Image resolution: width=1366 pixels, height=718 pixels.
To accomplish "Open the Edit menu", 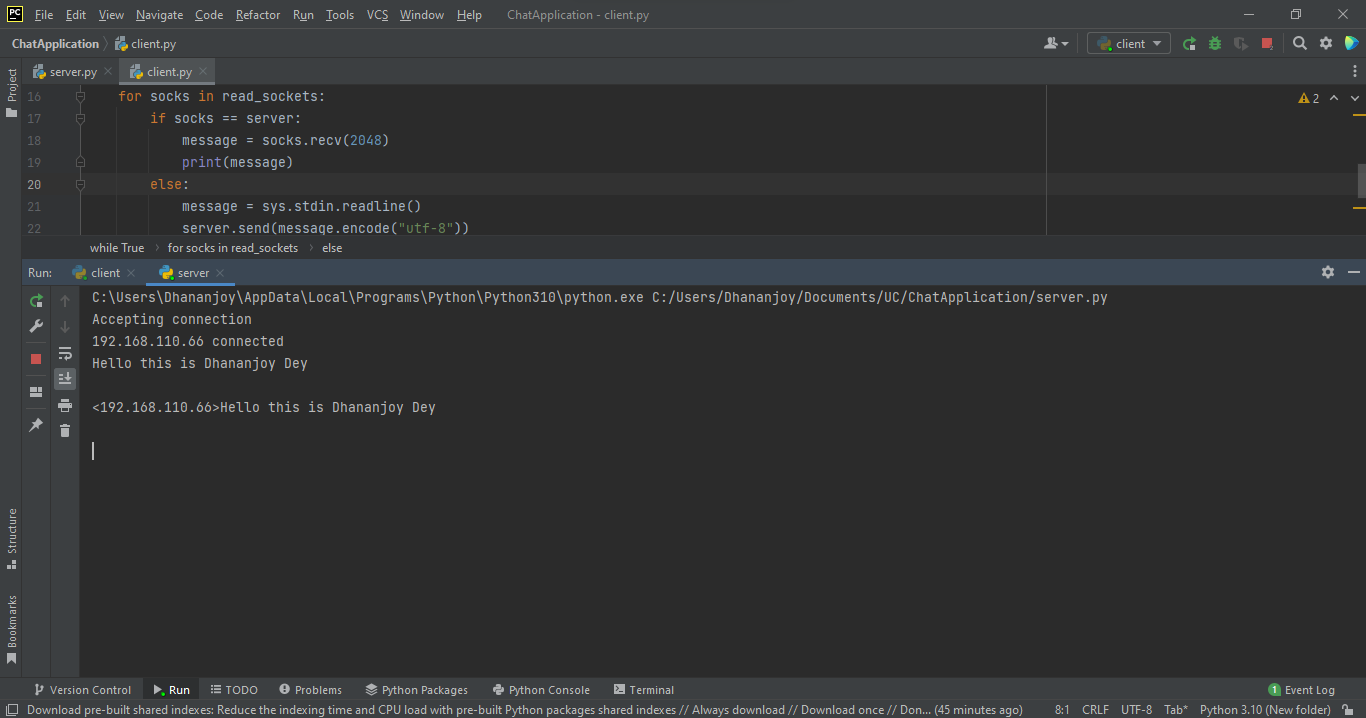I will coord(76,15).
